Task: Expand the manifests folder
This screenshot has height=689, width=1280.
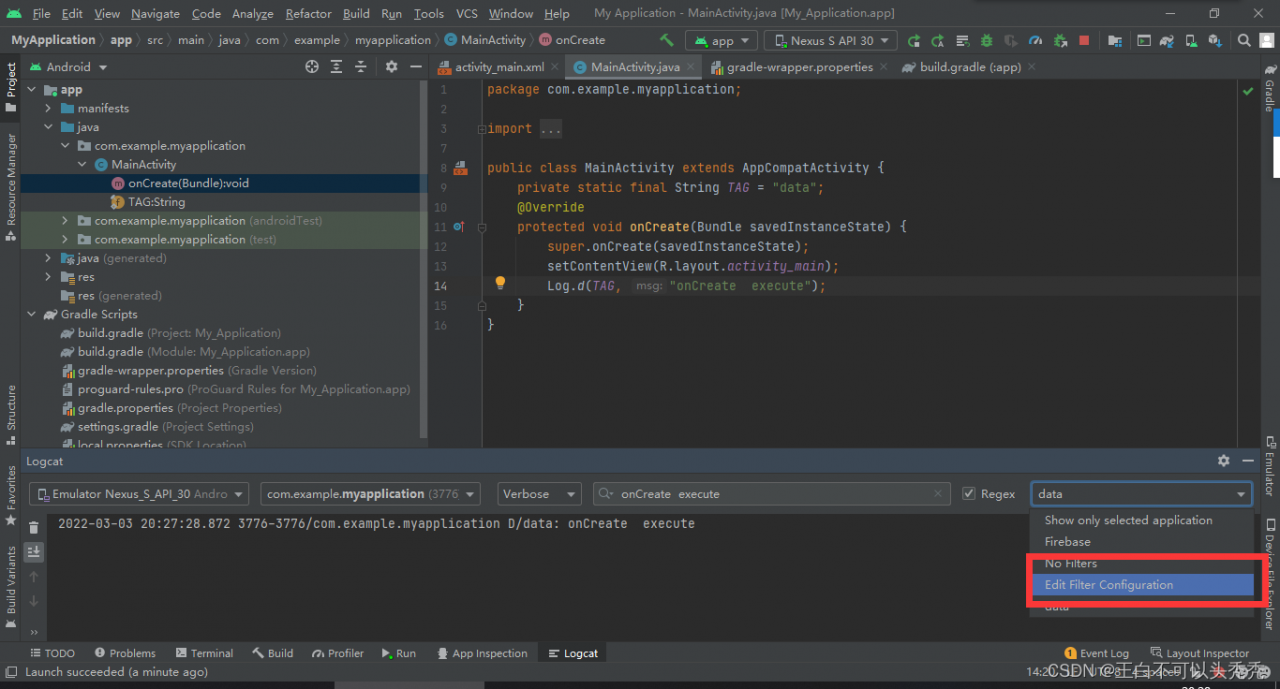Action: click(x=48, y=108)
